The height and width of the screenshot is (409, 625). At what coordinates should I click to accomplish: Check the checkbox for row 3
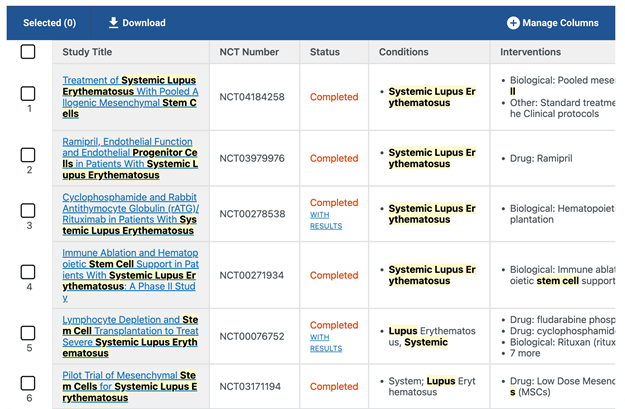point(28,211)
